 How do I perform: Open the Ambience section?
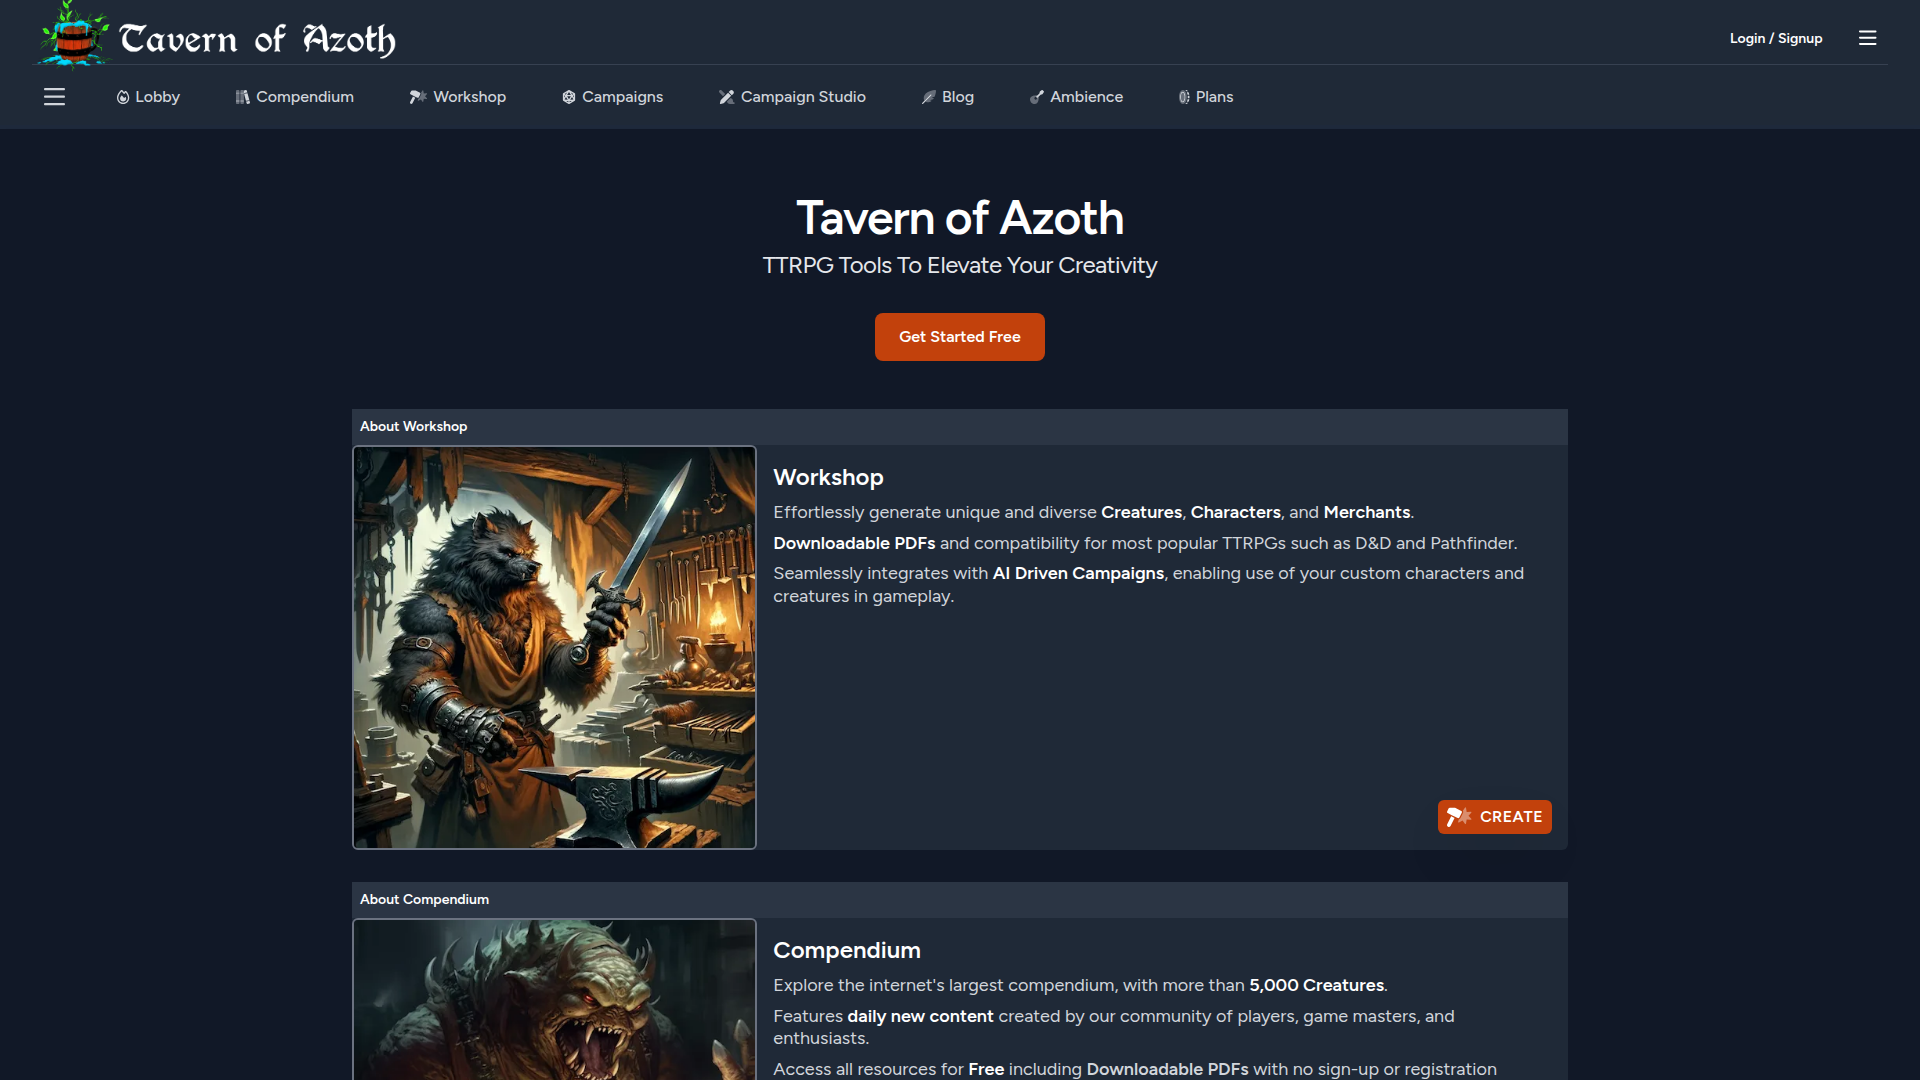coord(1076,97)
